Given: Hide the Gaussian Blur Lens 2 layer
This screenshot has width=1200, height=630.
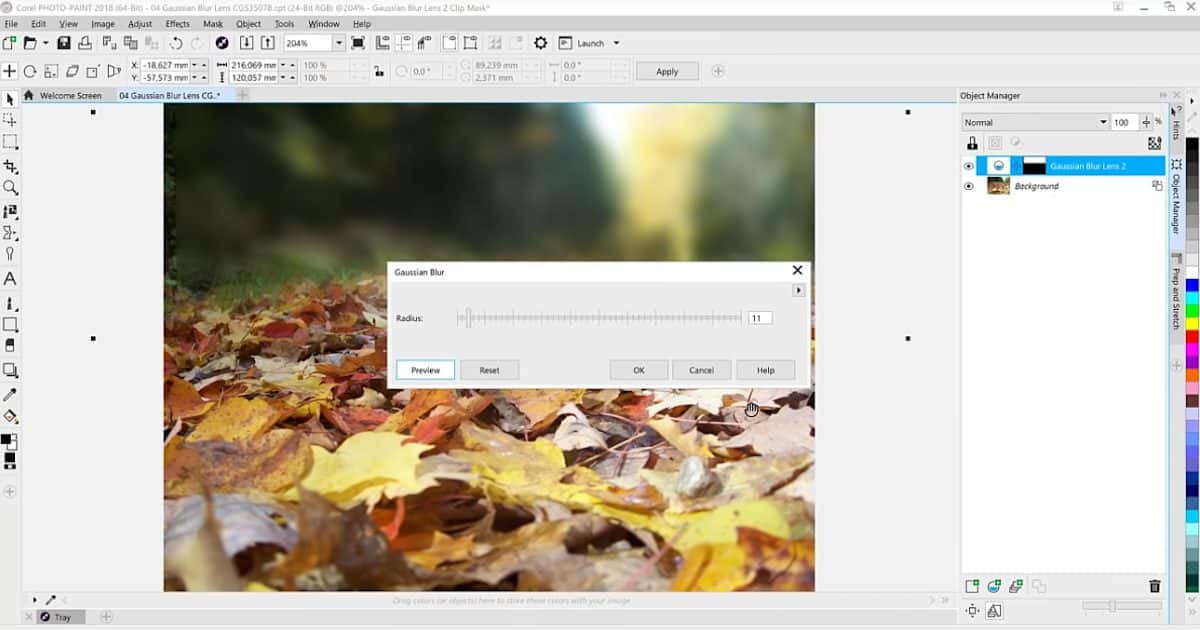Looking at the screenshot, I should pyautogui.click(x=968, y=166).
